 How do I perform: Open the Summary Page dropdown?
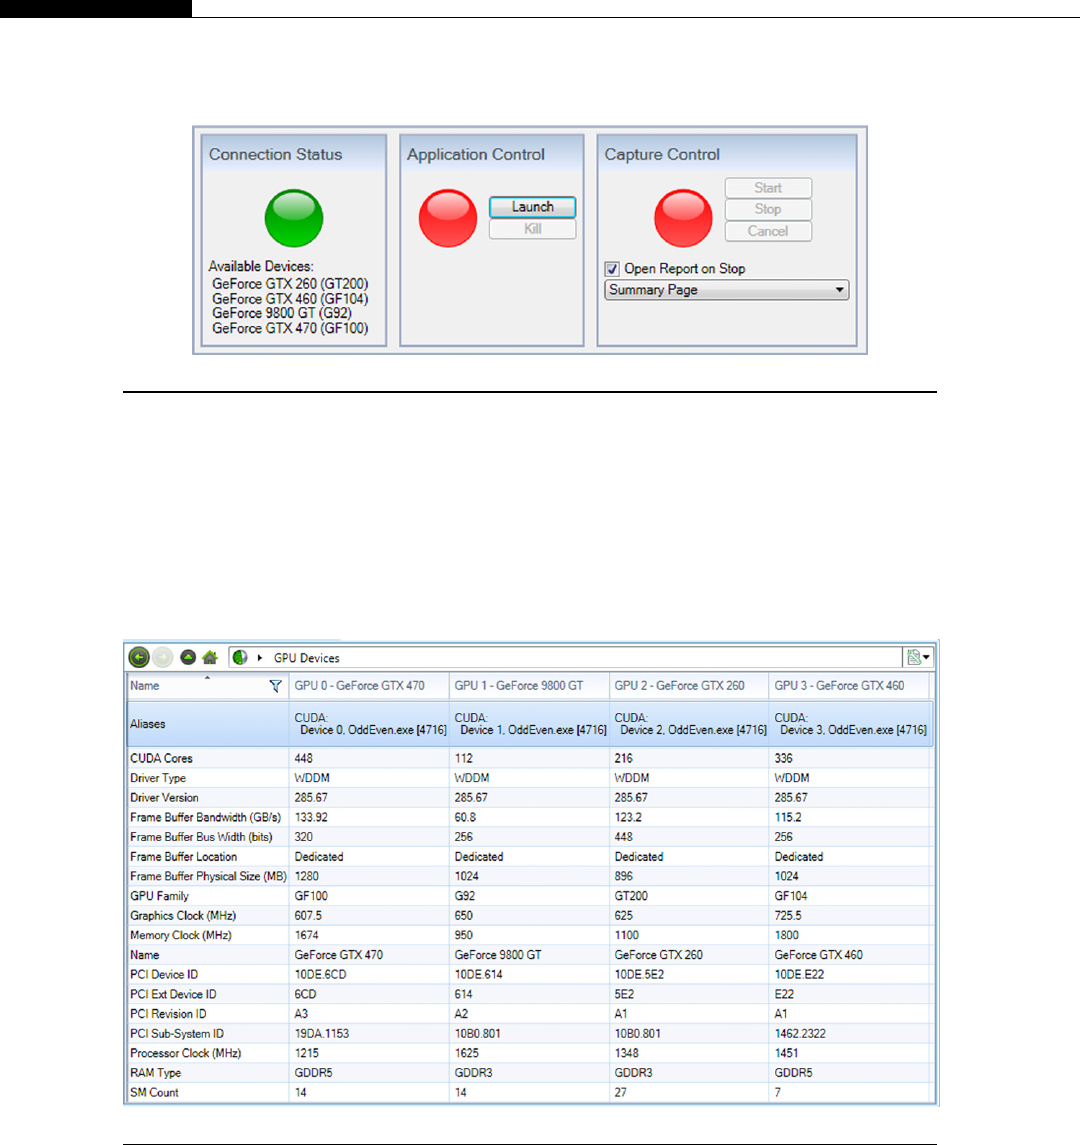pyautogui.click(x=727, y=290)
